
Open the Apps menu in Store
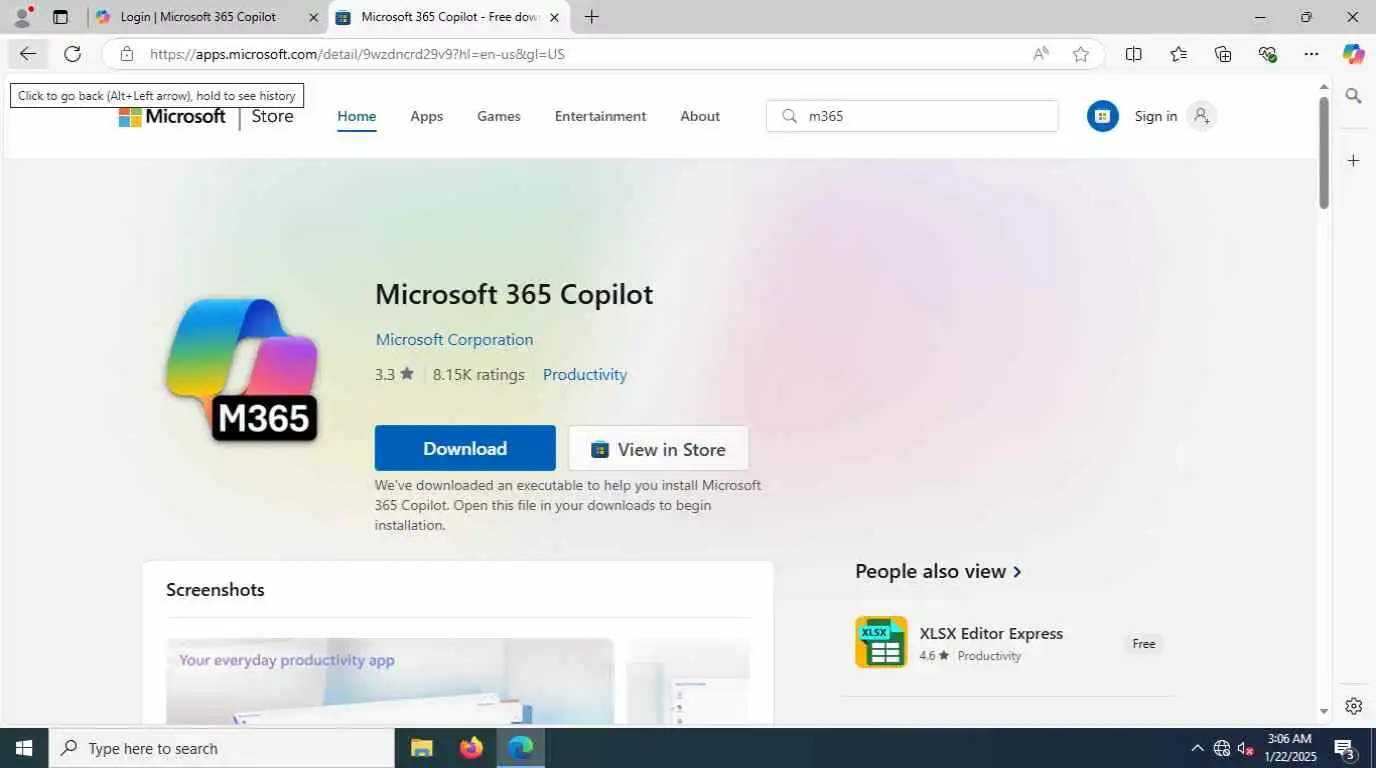(x=426, y=116)
